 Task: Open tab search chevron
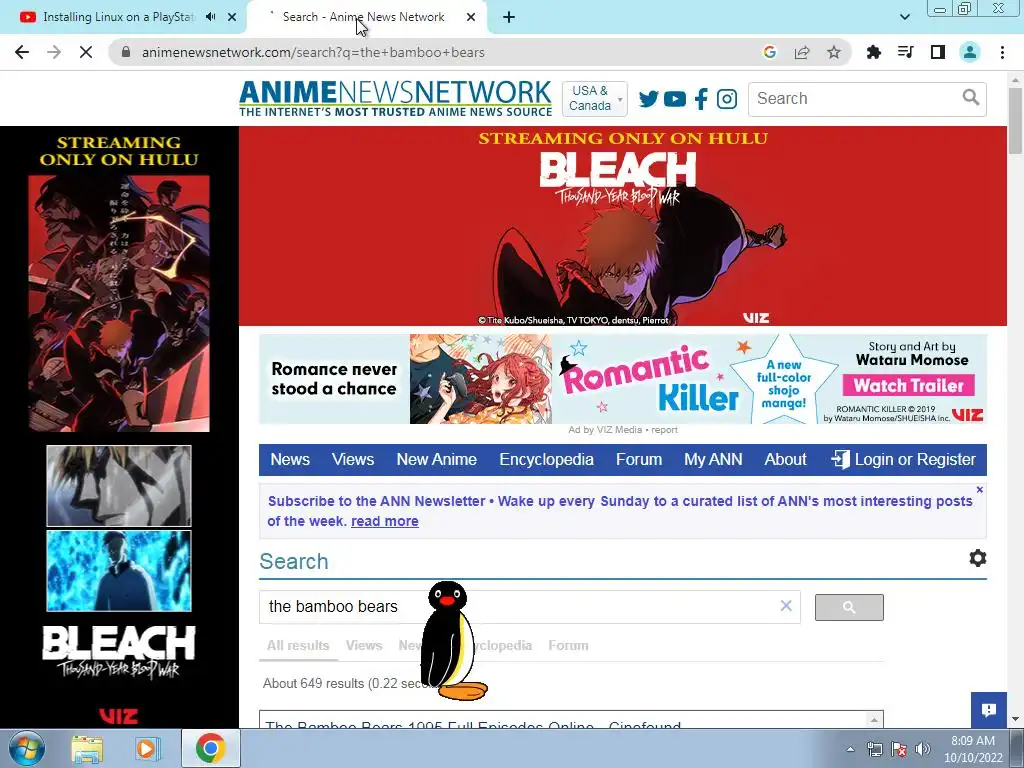904,17
